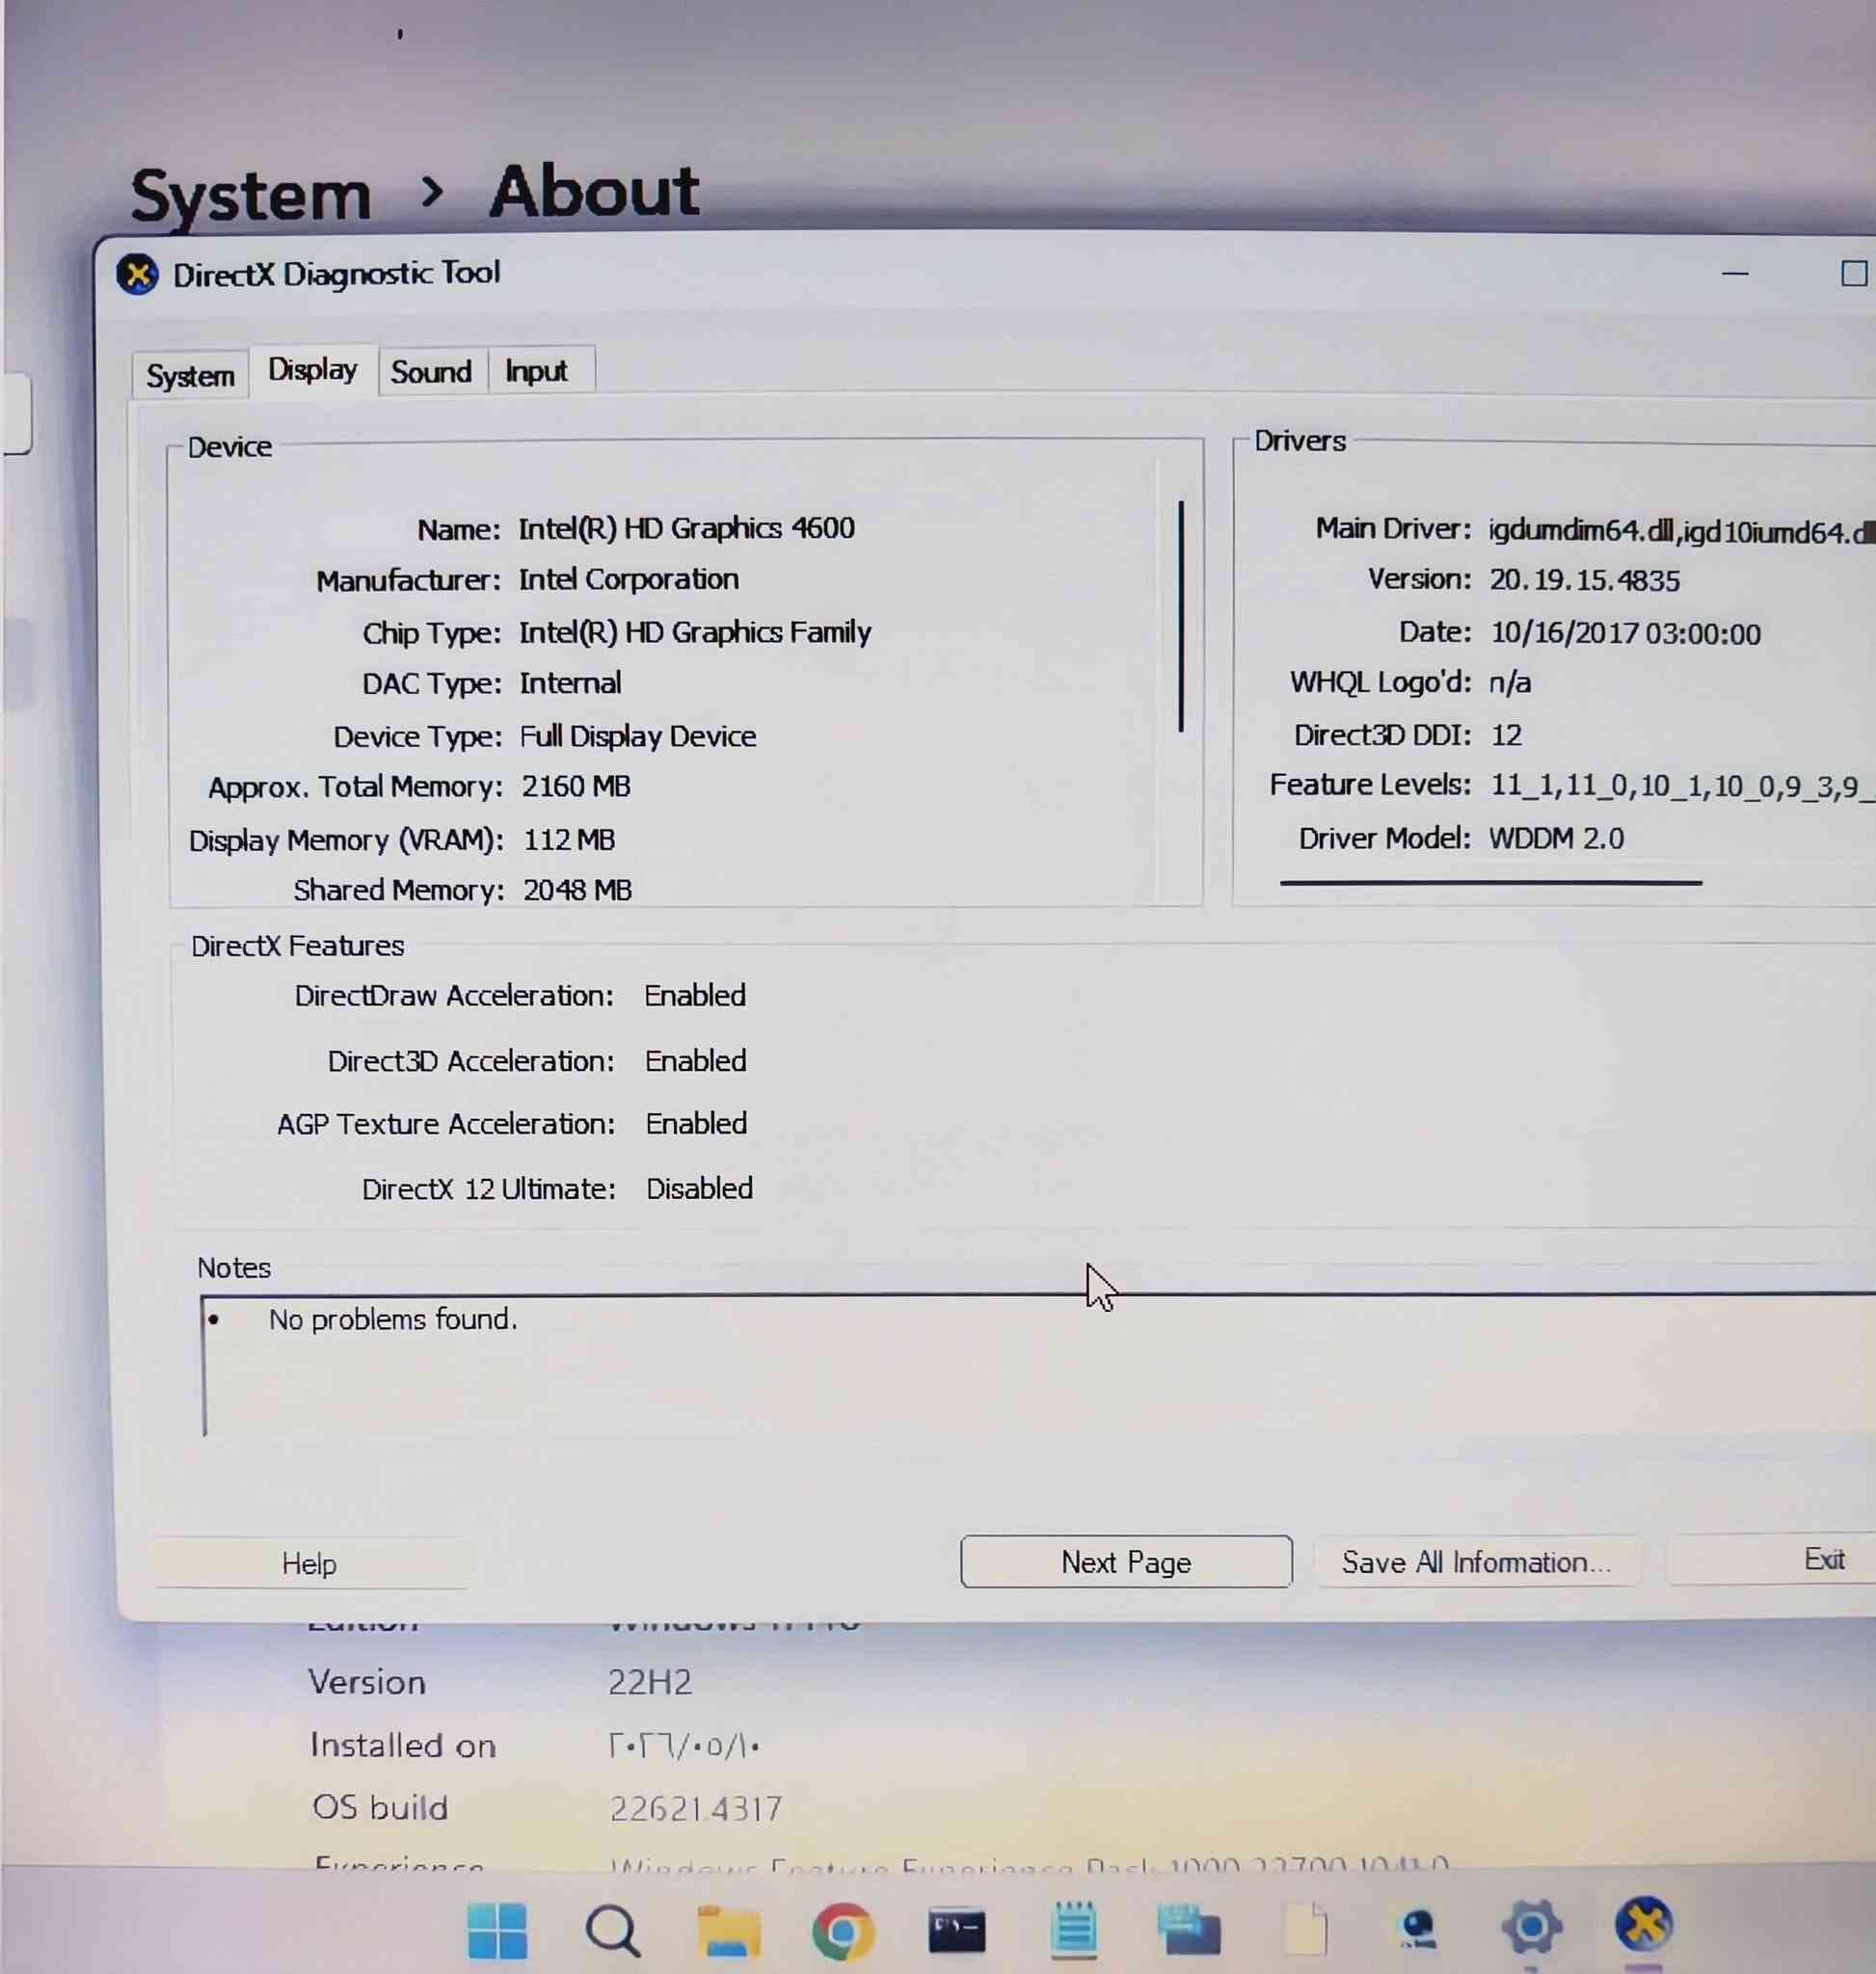The width and height of the screenshot is (1876, 1974).
Task: Click the WHQL Logo'd value n/a
Action: (1510, 682)
